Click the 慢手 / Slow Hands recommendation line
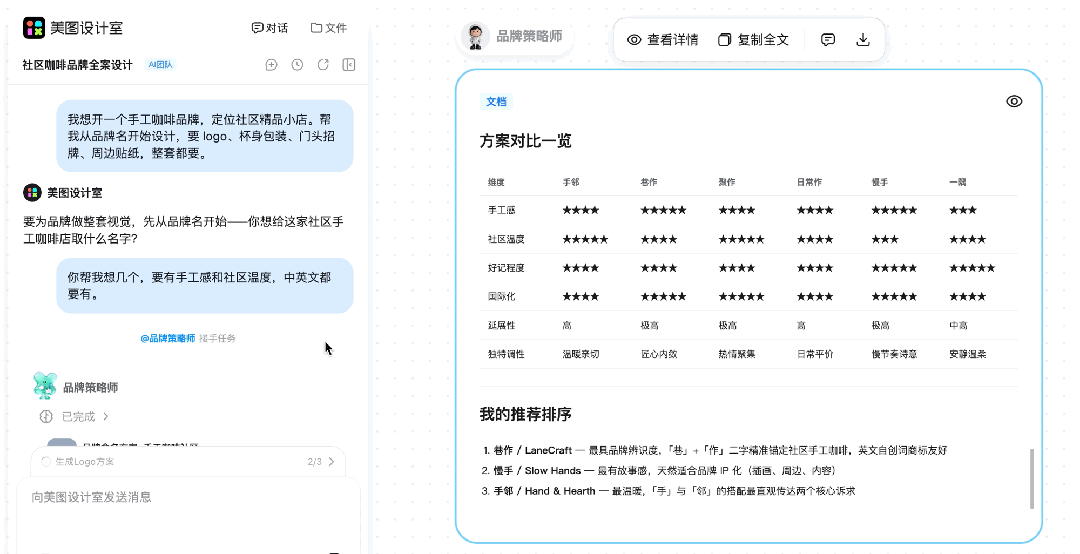 point(658,471)
